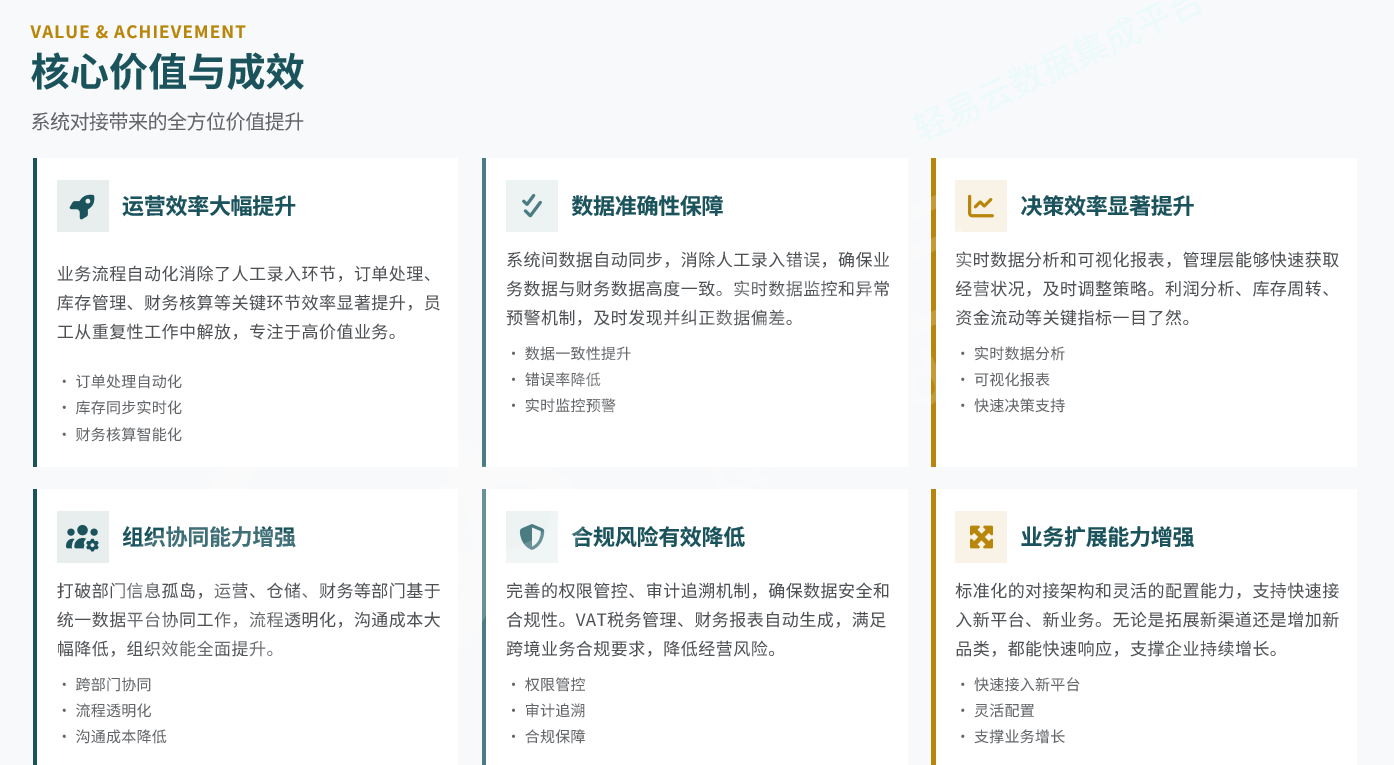
Task: Click the 快速接入新平台 bullet item
Action: tap(1026, 684)
